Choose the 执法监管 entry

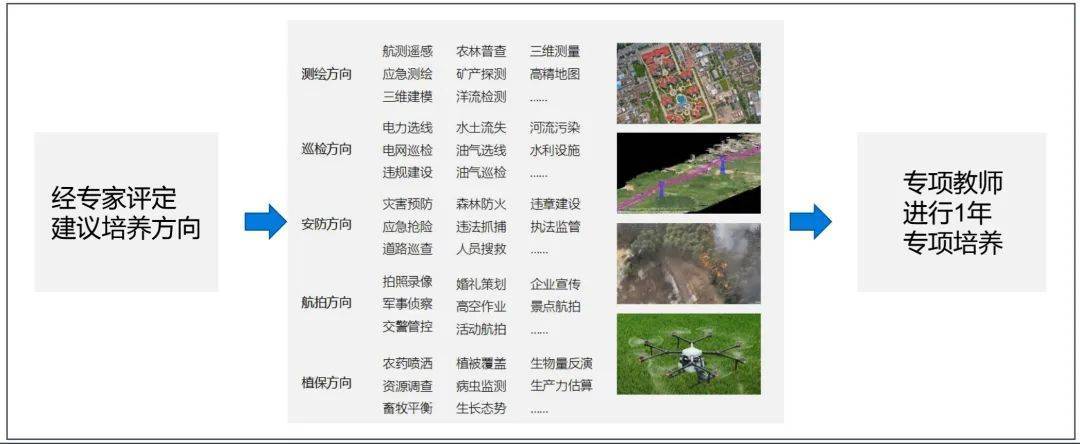coord(555,226)
